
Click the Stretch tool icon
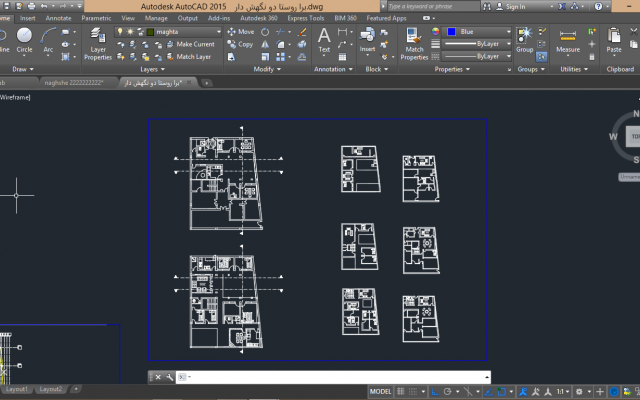point(231,57)
